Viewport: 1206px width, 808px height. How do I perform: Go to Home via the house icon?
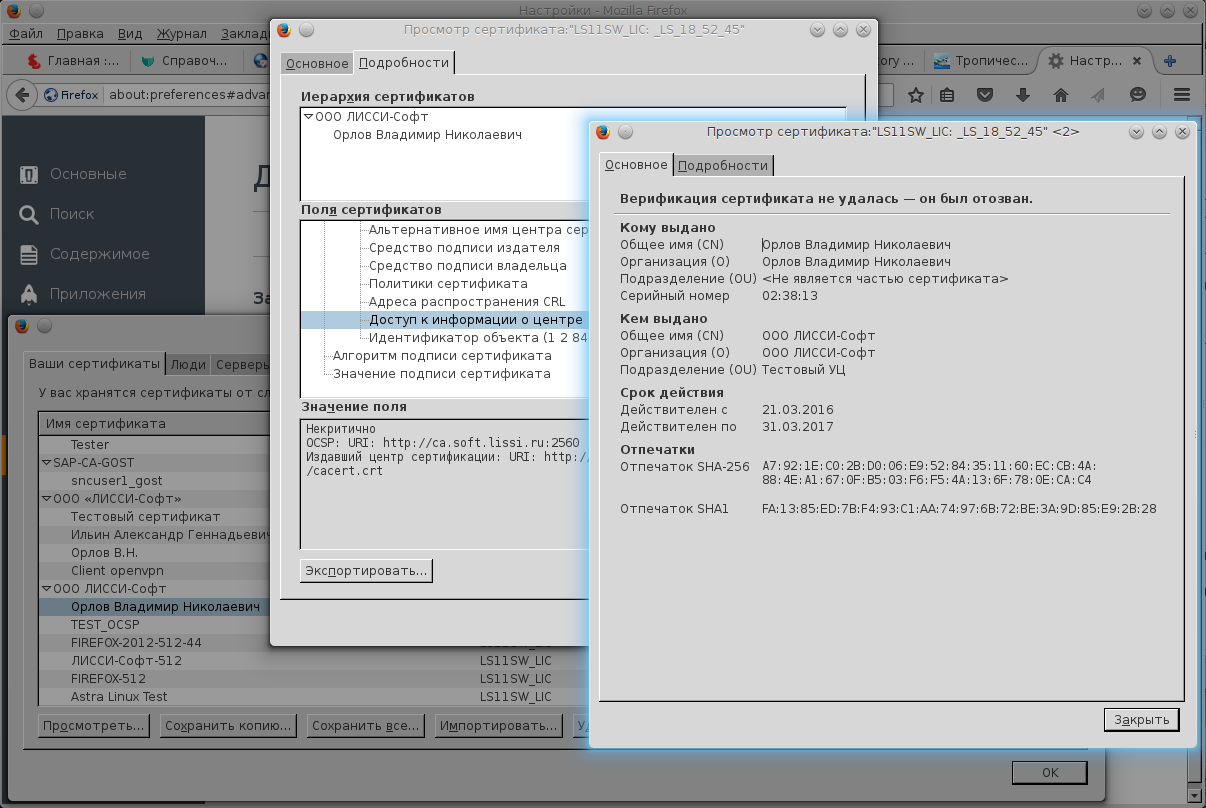1061,95
